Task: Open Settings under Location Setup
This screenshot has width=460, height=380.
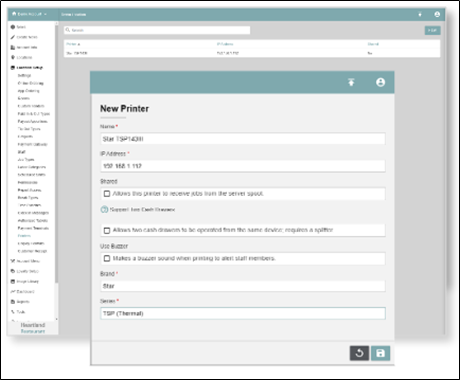Action: click(24, 75)
